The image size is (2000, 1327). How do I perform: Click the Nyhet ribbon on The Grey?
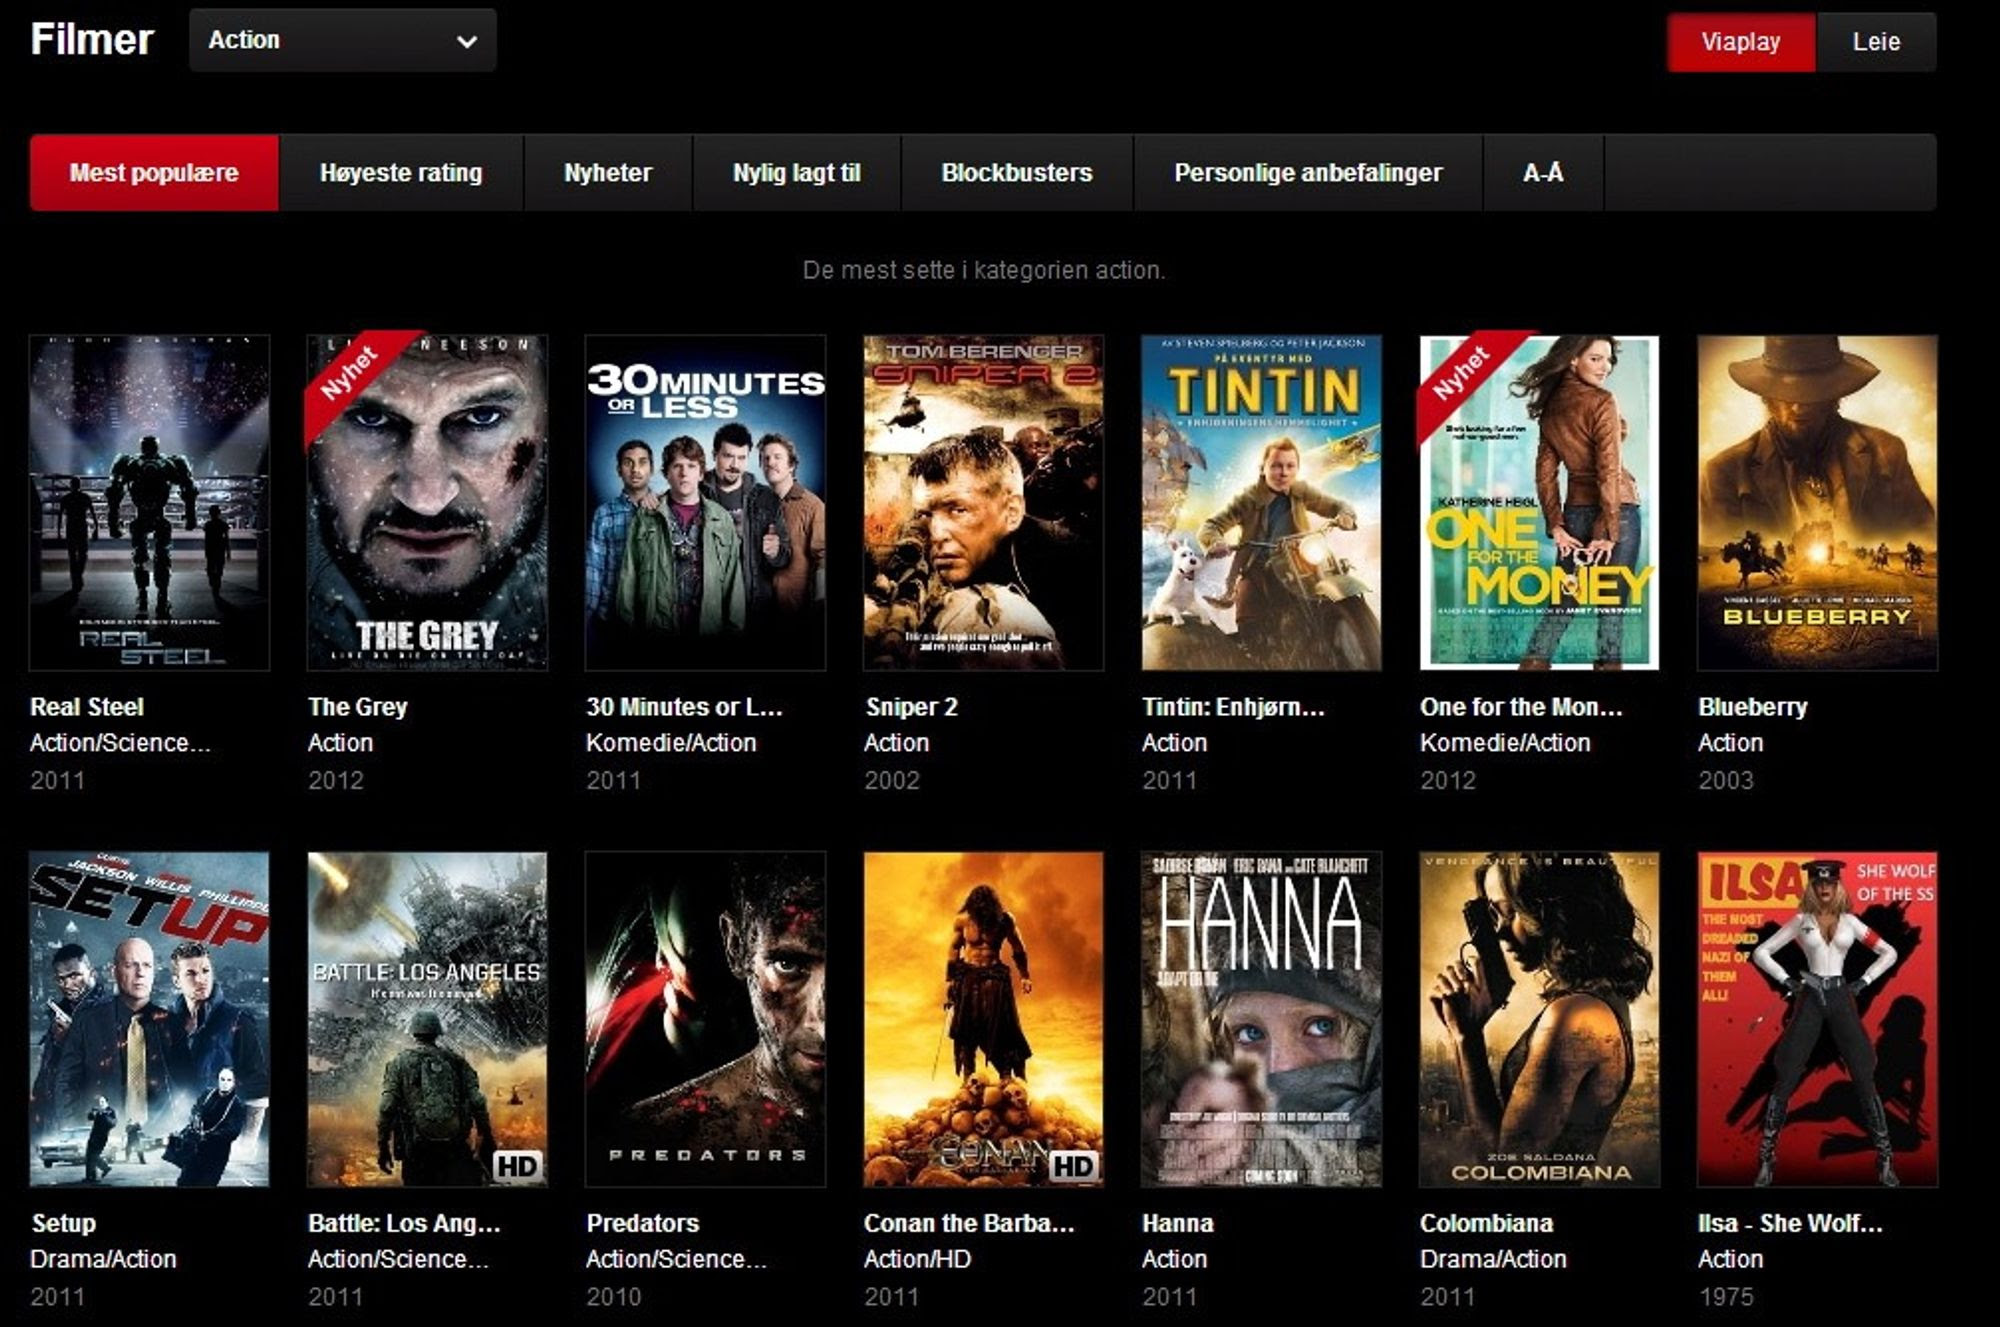pyautogui.click(x=352, y=376)
